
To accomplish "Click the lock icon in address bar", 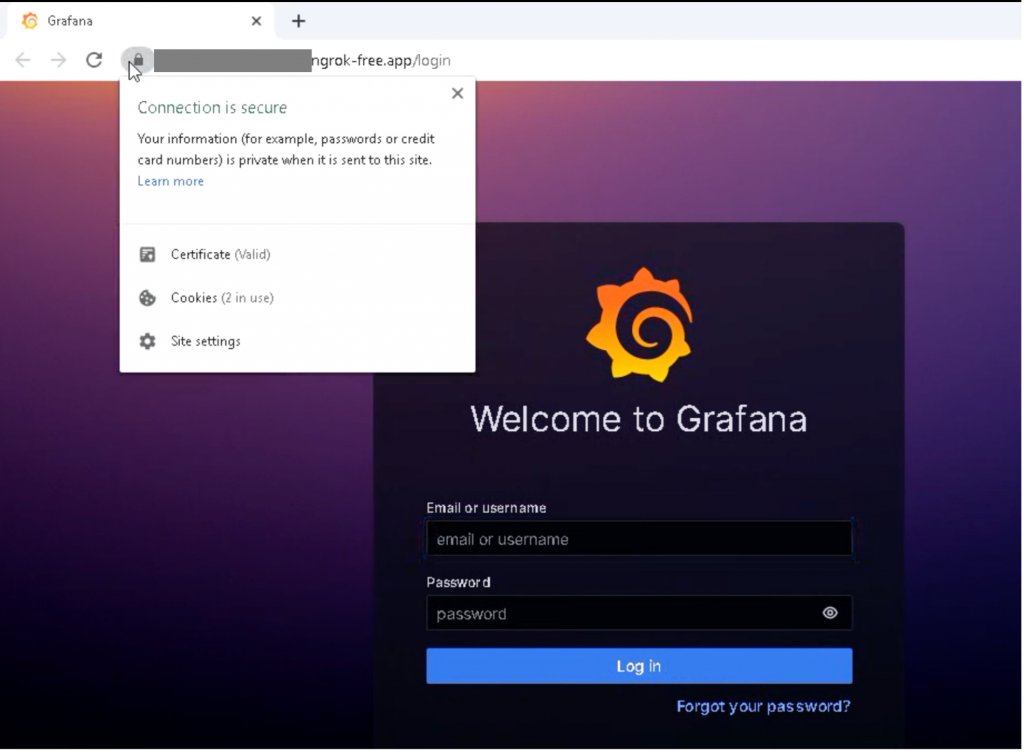I will (139, 60).
